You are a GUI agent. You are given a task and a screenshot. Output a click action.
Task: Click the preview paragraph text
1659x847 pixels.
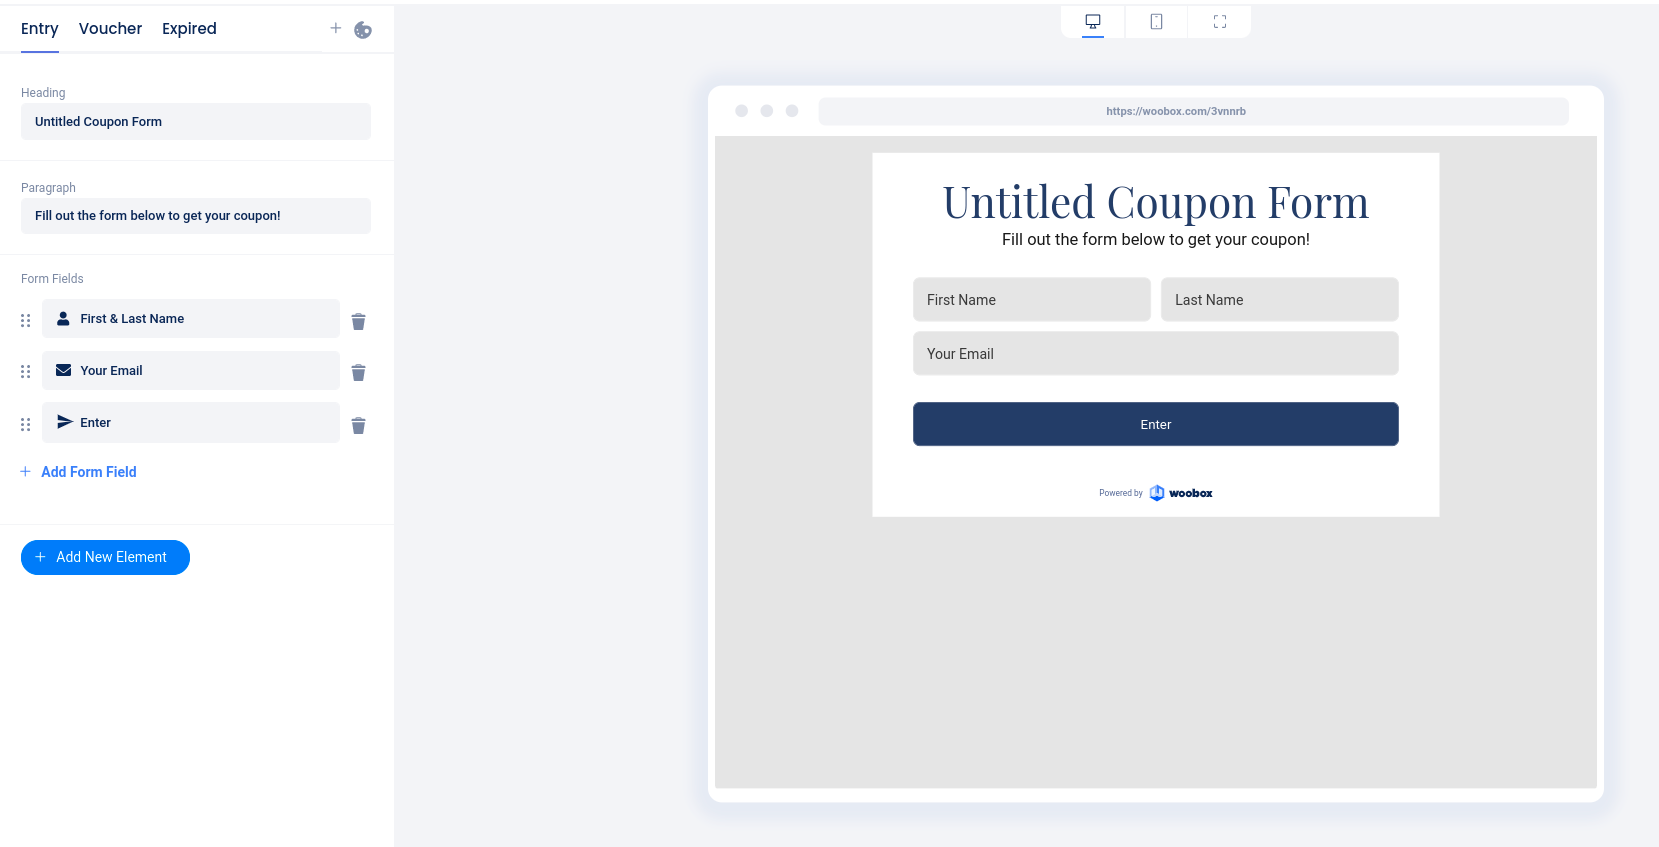[x=1156, y=240]
